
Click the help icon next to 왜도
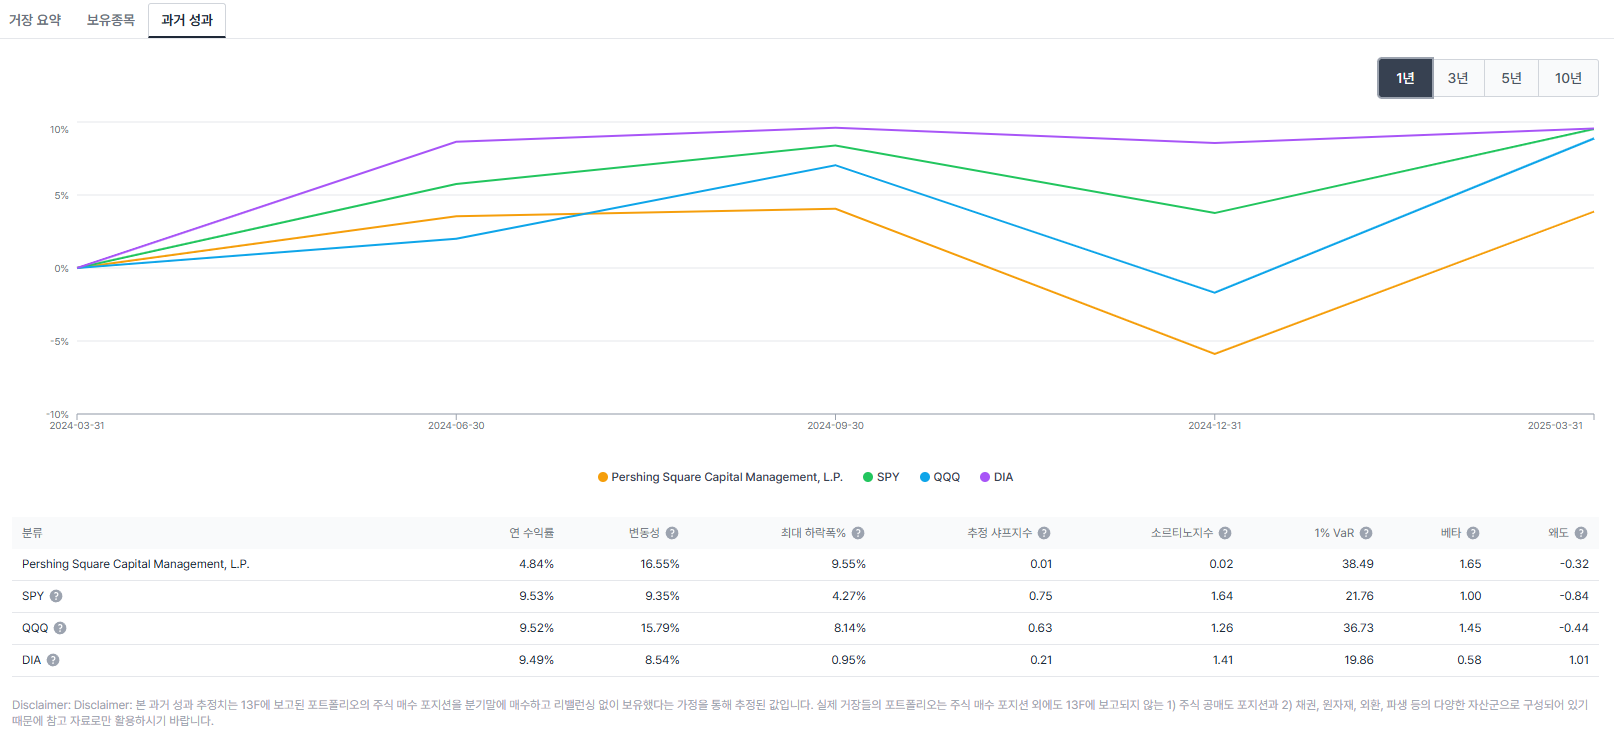coord(1581,533)
